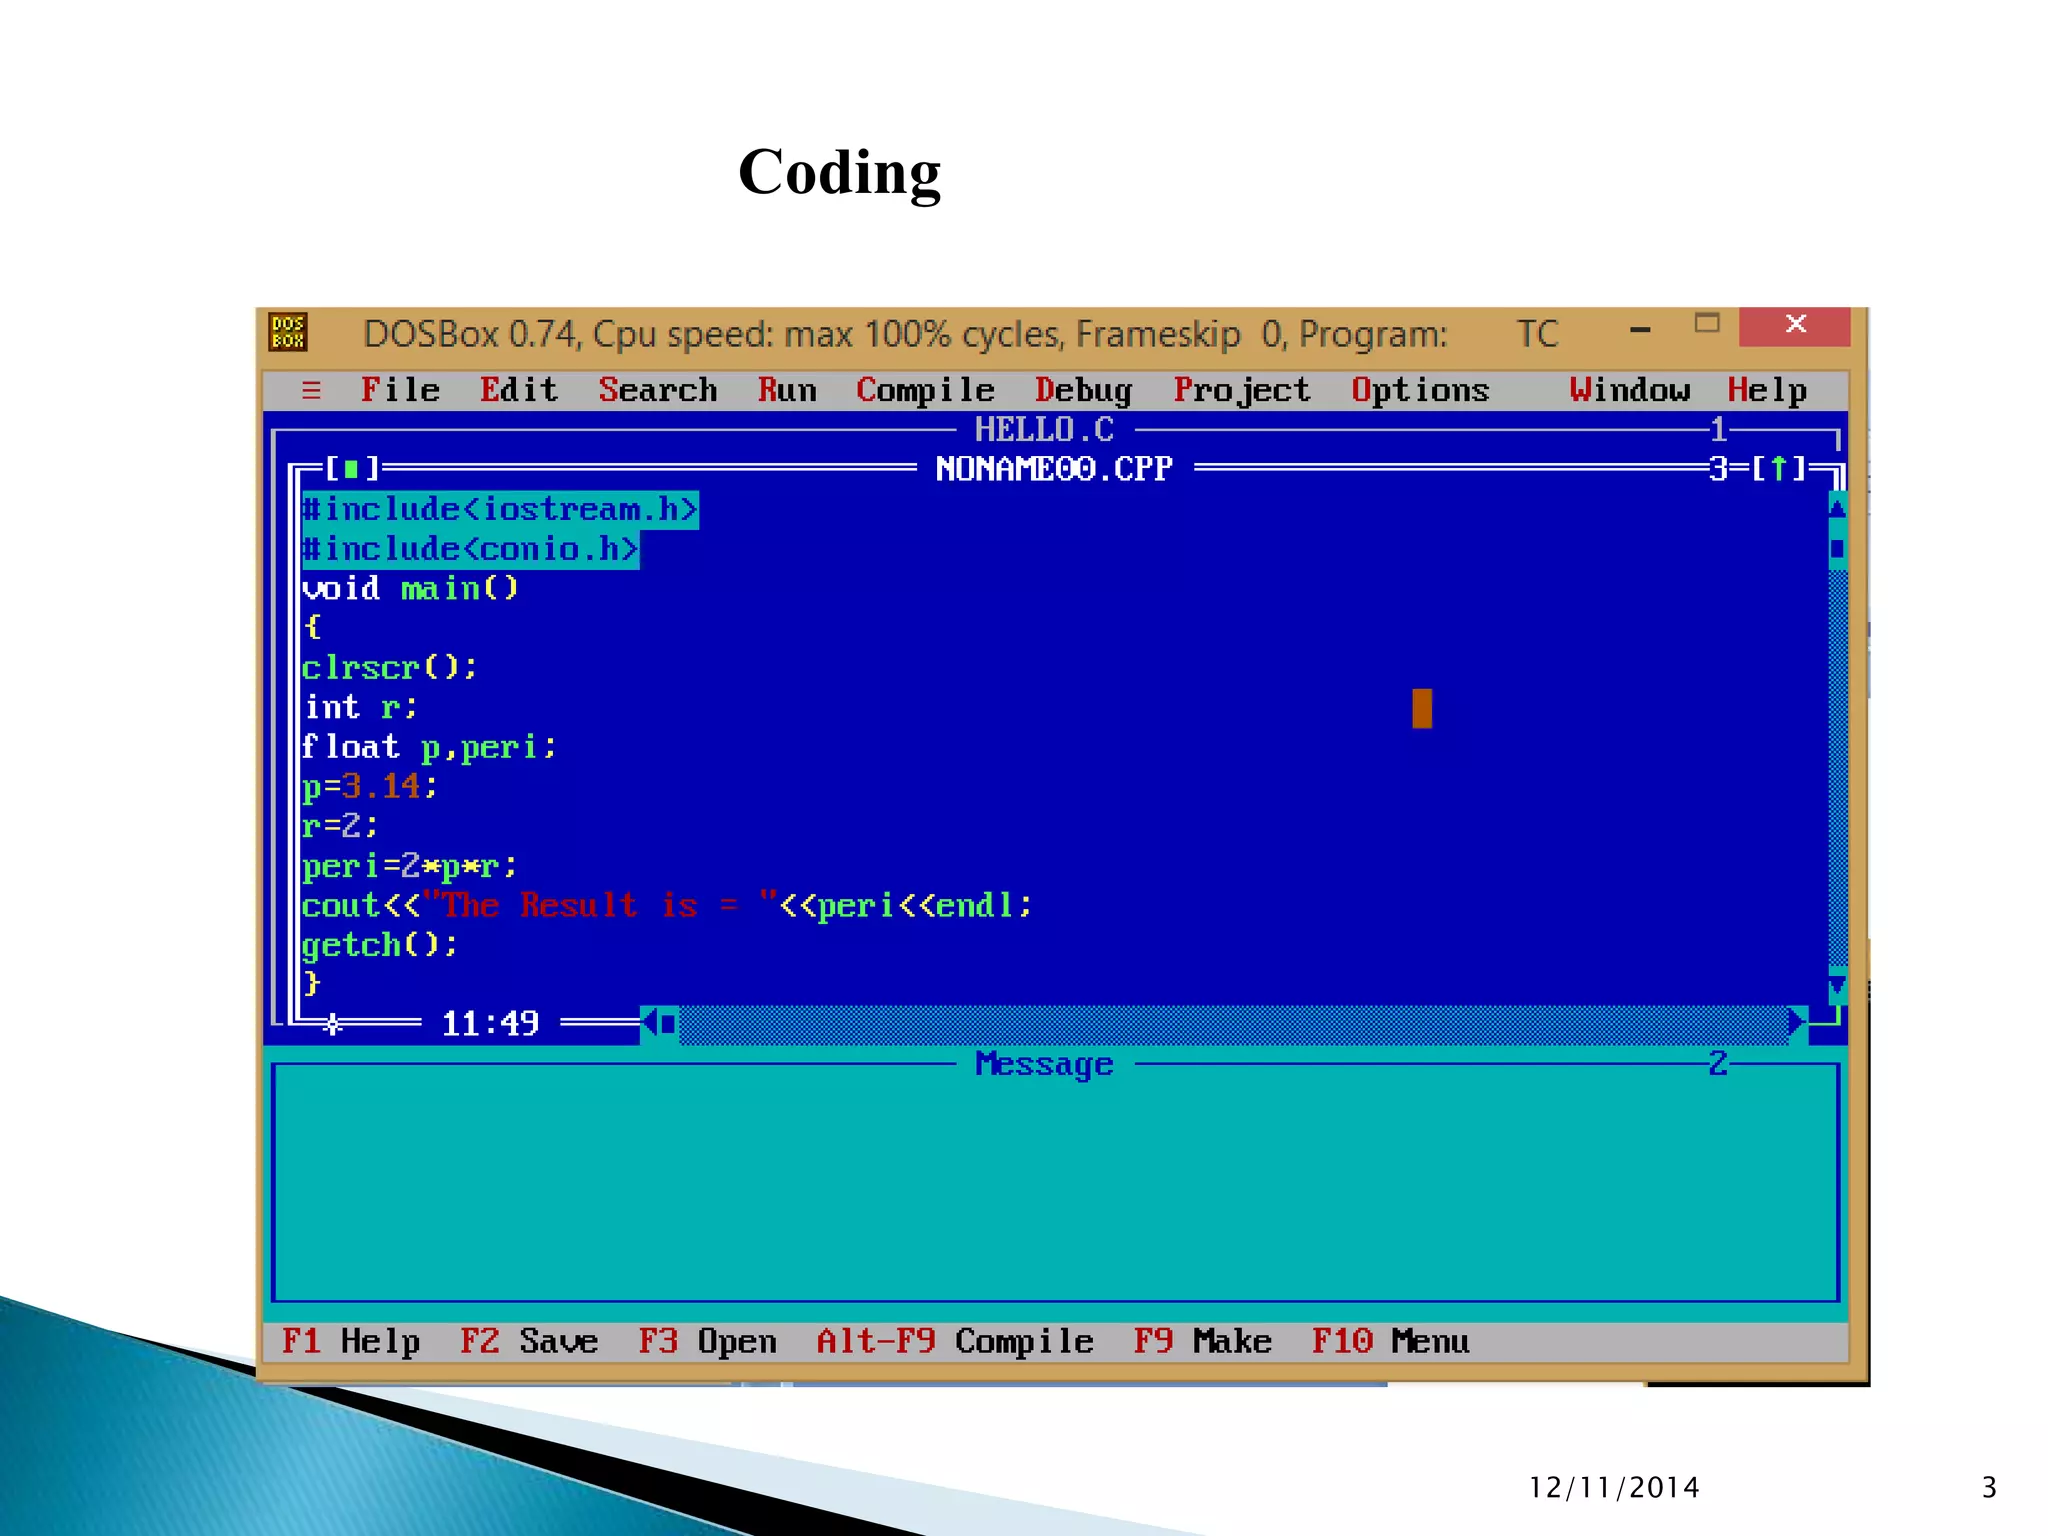The image size is (2048, 1536).
Task: Click the window number 1 on HELLO.C frame
Action: tap(1718, 430)
